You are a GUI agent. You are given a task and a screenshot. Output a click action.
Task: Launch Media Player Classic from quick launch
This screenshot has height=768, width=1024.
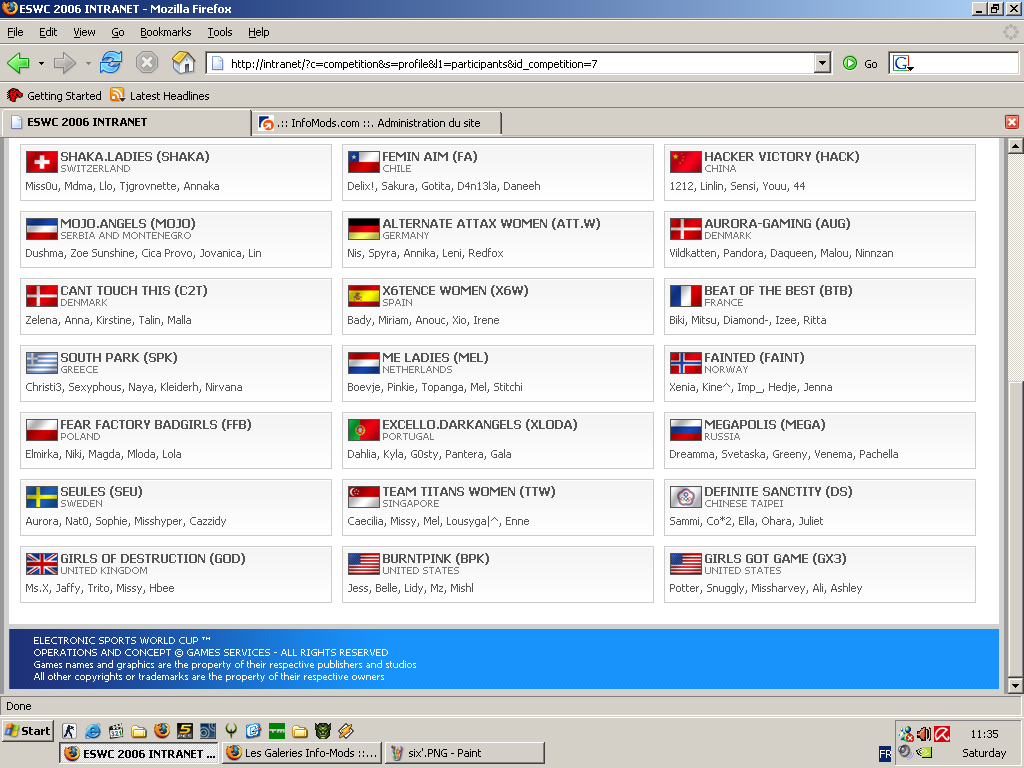point(116,731)
